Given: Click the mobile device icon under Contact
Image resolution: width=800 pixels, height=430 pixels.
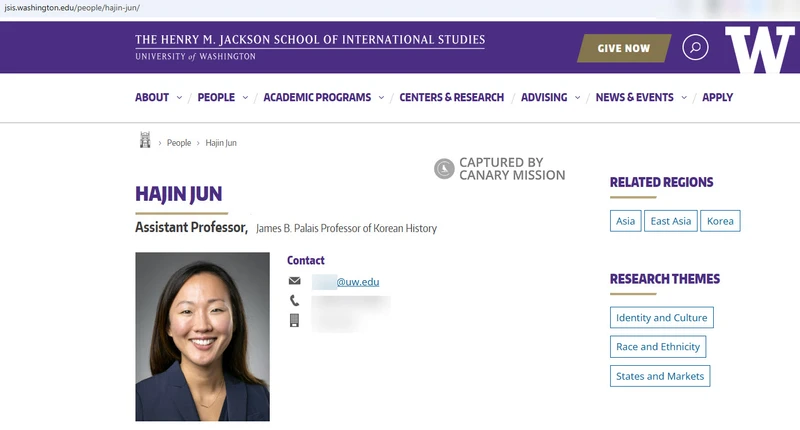Looking at the screenshot, I should pyautogui.click(x=294, y=321).
